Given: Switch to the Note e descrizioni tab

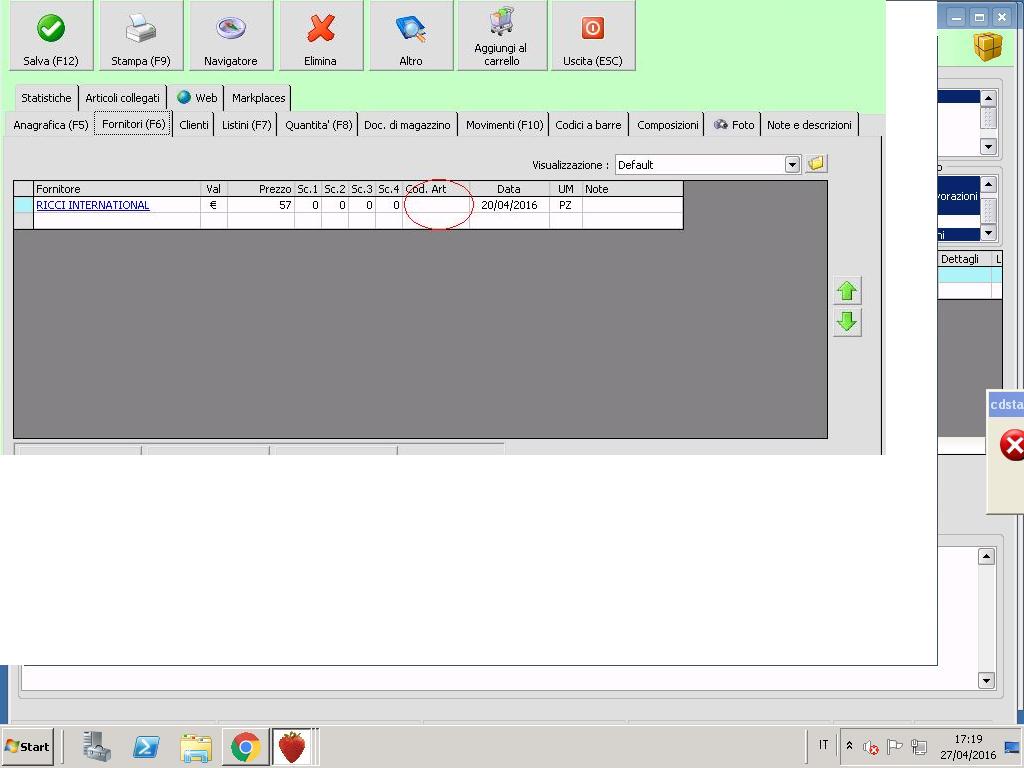Looking at the screenshot, I should click(x=809, y=125).
